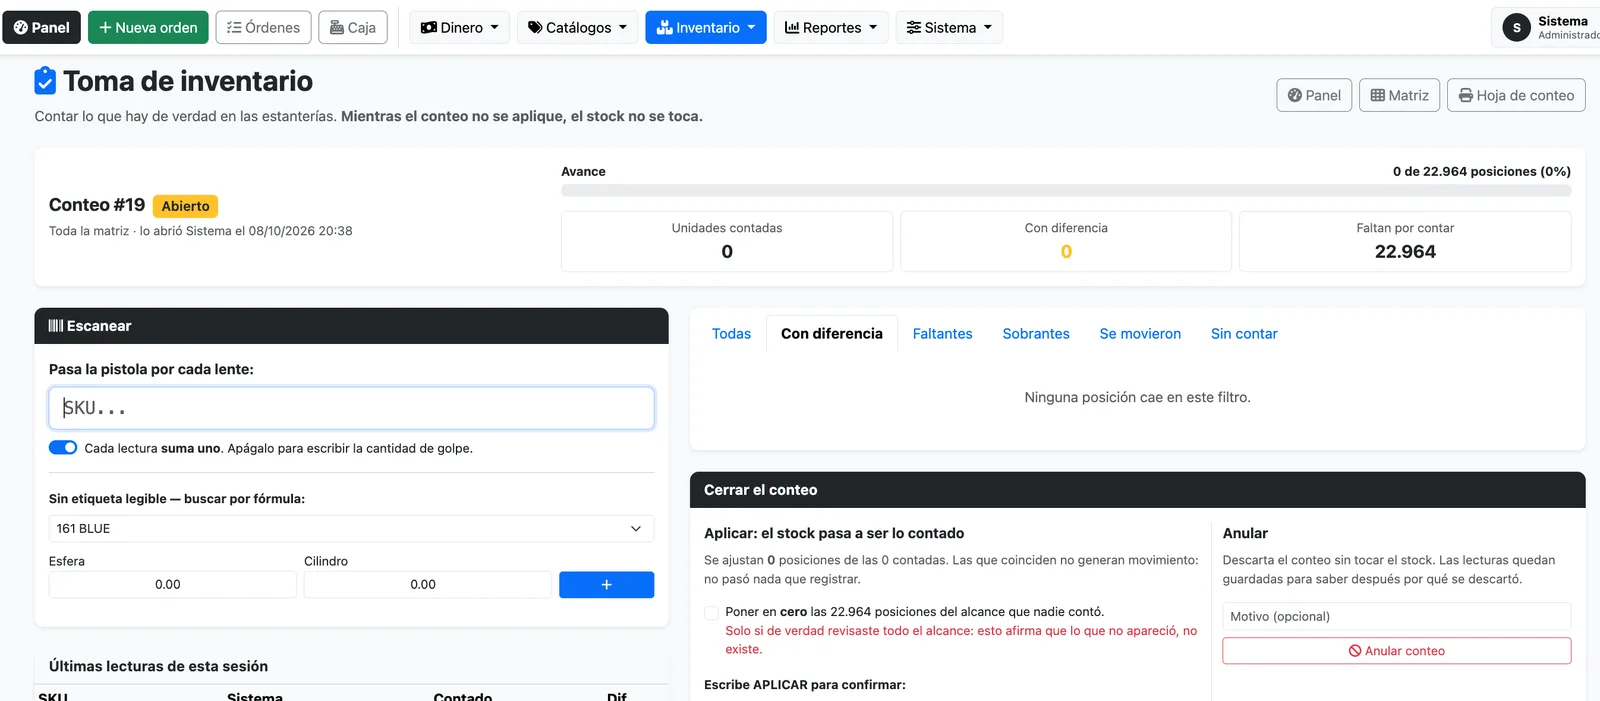Click the Con diferencia summary card

coord(1066,241)
